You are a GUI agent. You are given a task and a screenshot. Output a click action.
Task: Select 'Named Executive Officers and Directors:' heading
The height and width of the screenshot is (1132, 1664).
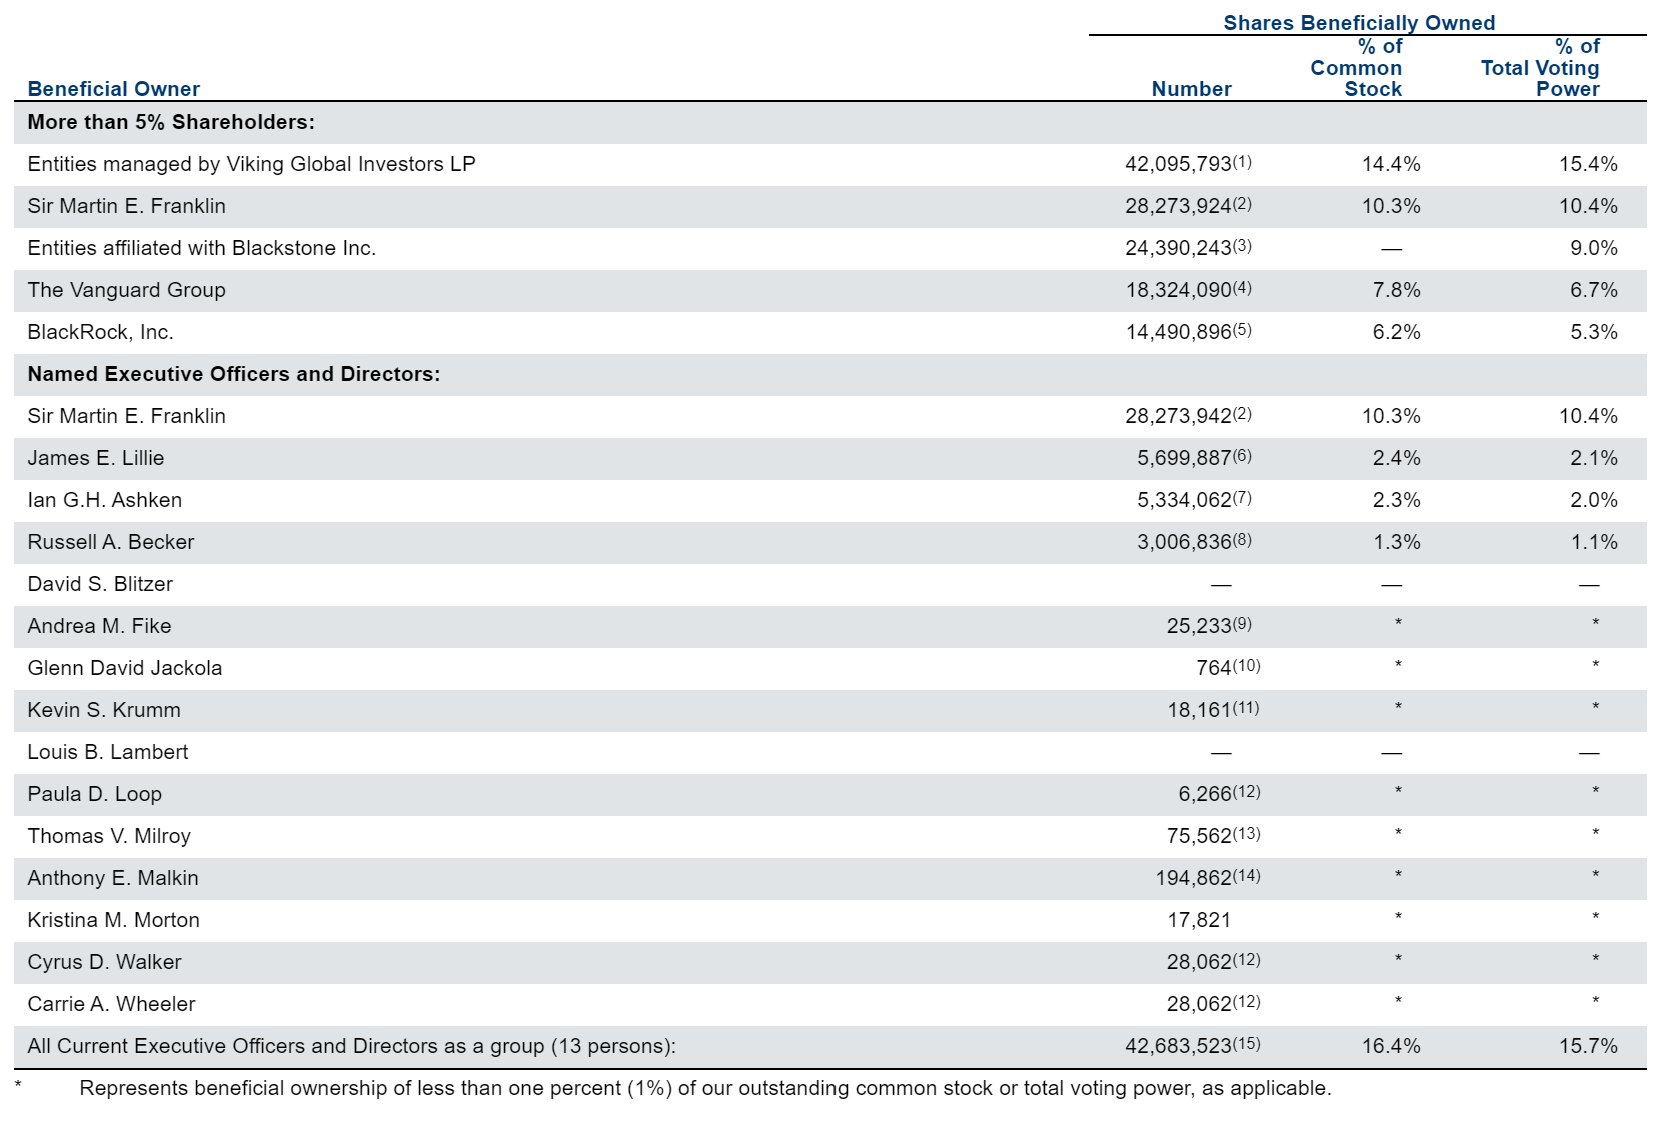point(234,374)
